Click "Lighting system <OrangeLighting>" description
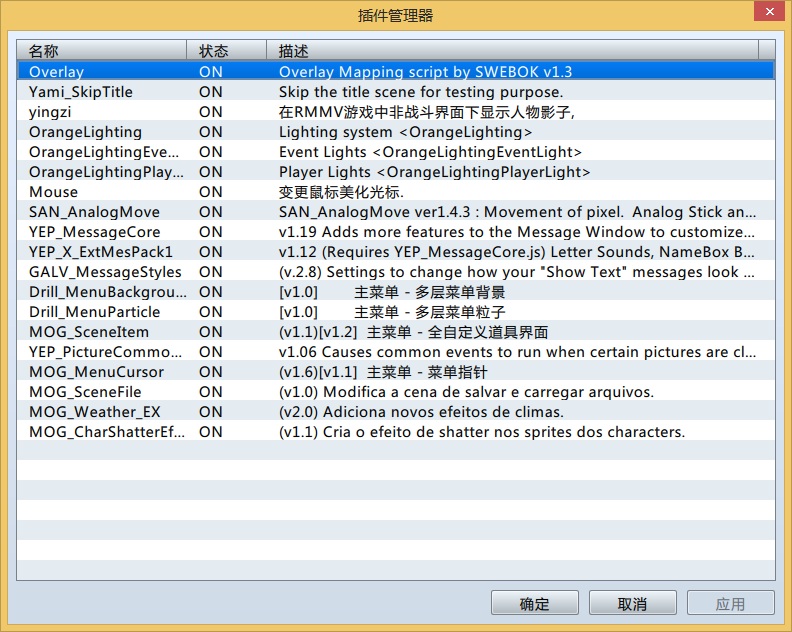Image resolution: width=792 pixels, height=632 pixels. point(405,132)
